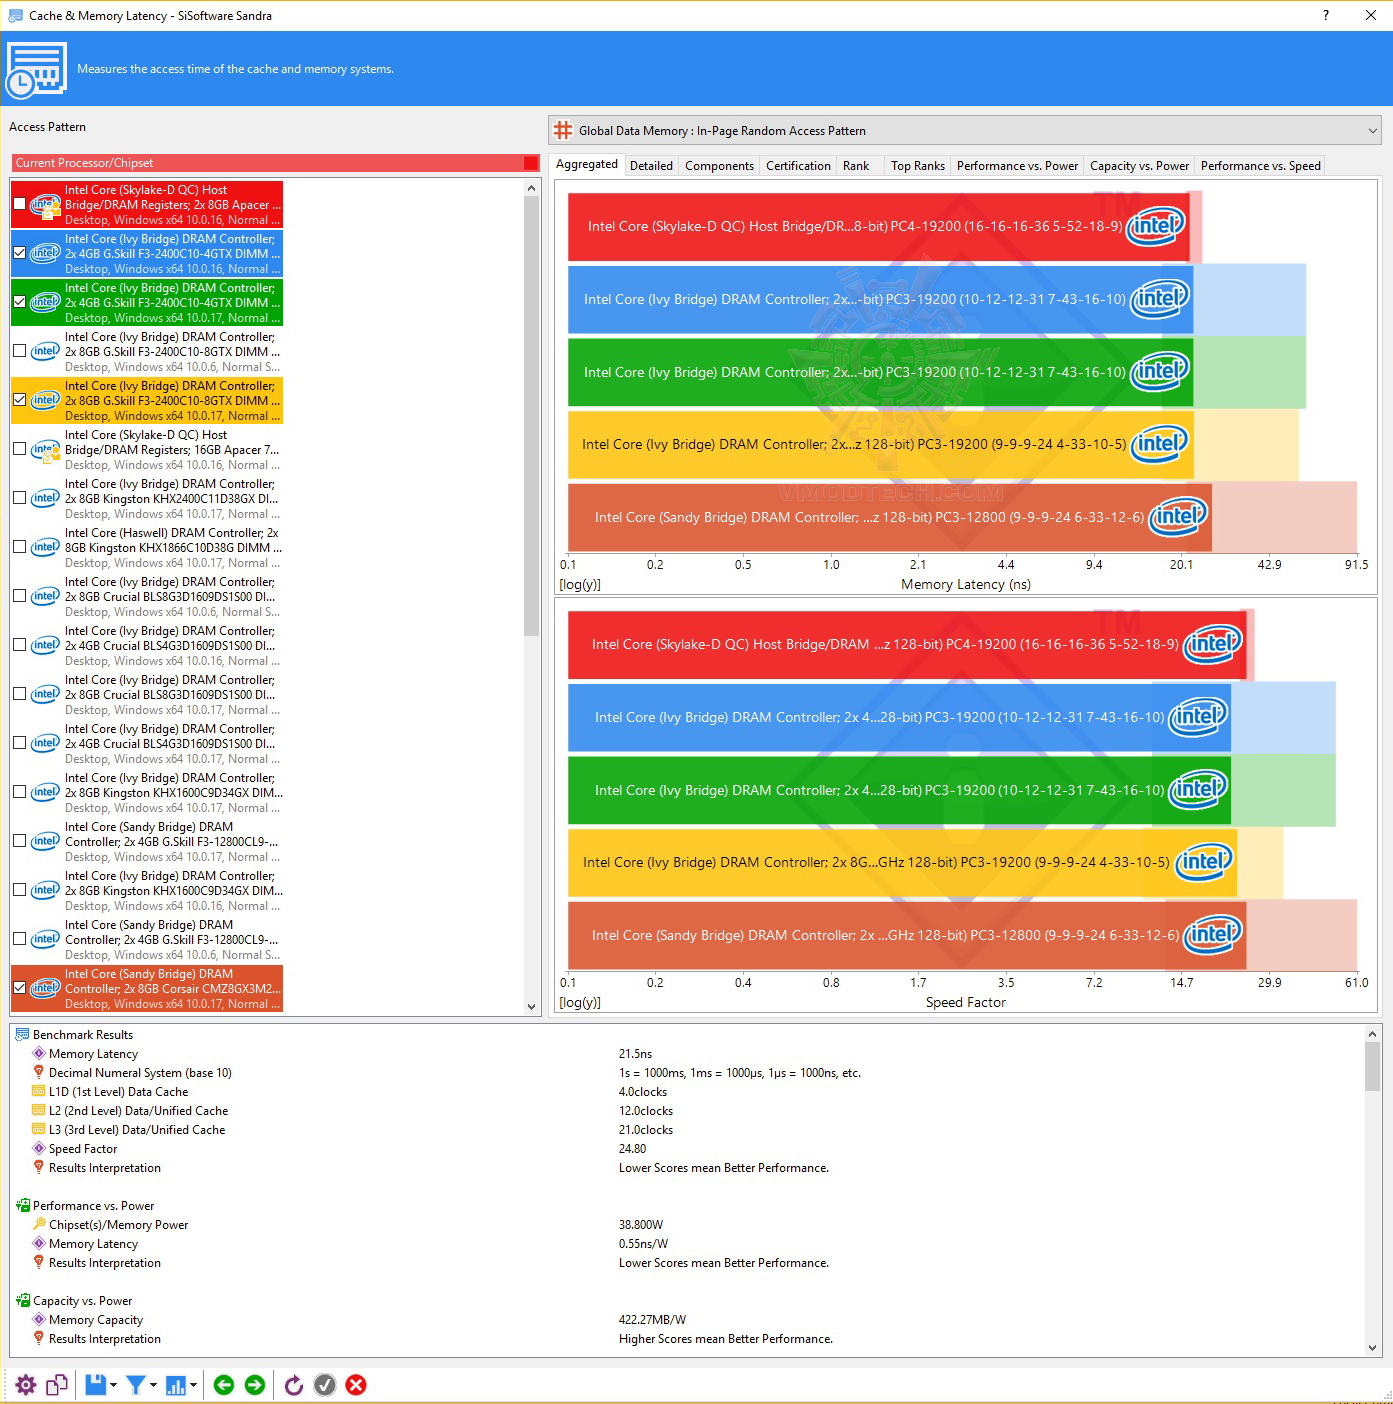This screenshot has height=1404, width=1393.
Task: Check the Haswell Kingston KHX1866C10D38G entry
Action: click(20, 547)
